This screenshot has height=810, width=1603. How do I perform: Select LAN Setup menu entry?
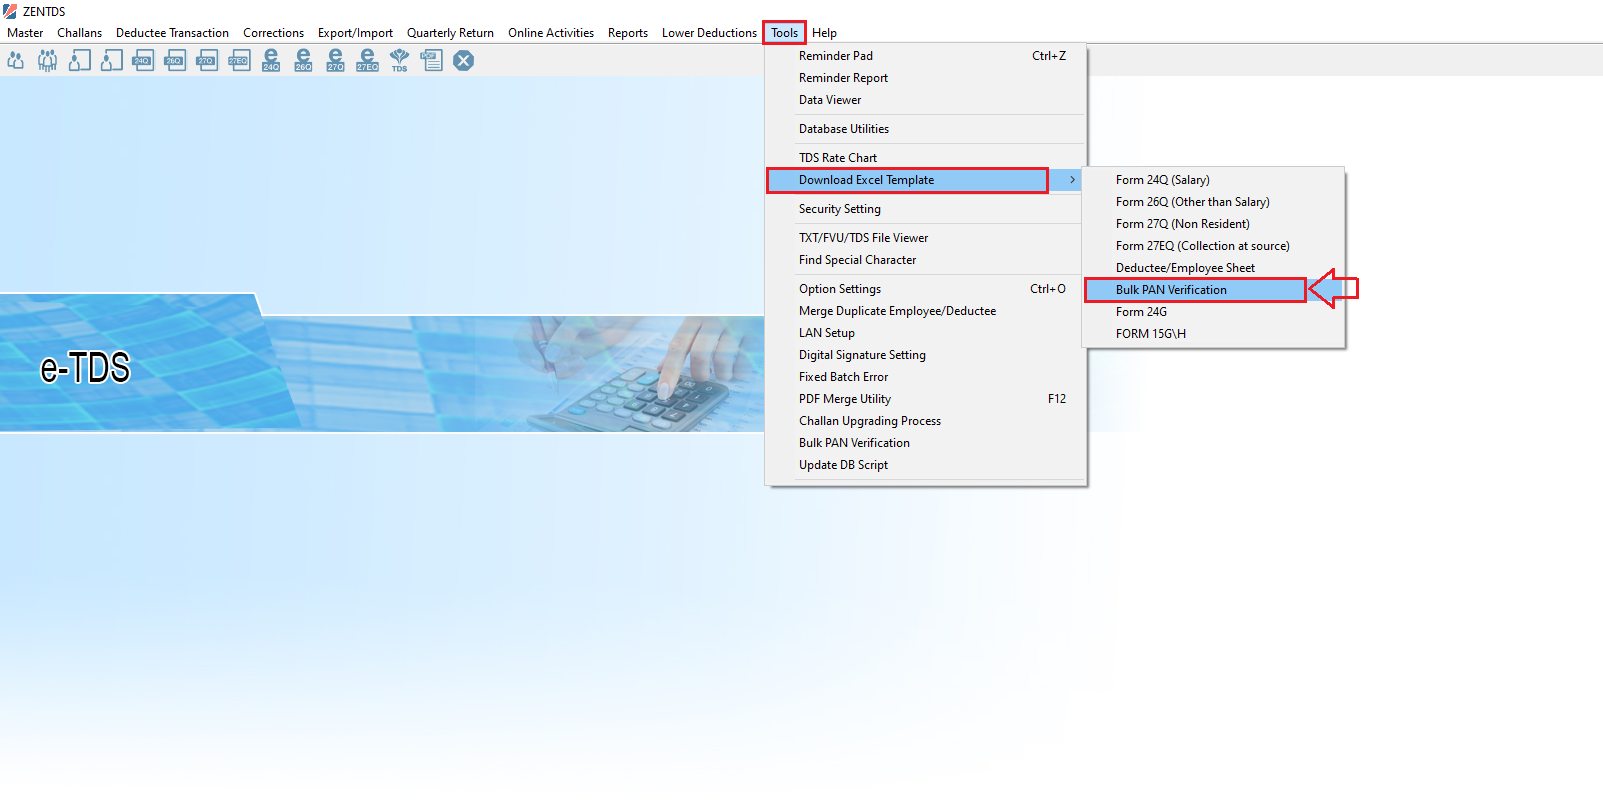click(926, 333)
